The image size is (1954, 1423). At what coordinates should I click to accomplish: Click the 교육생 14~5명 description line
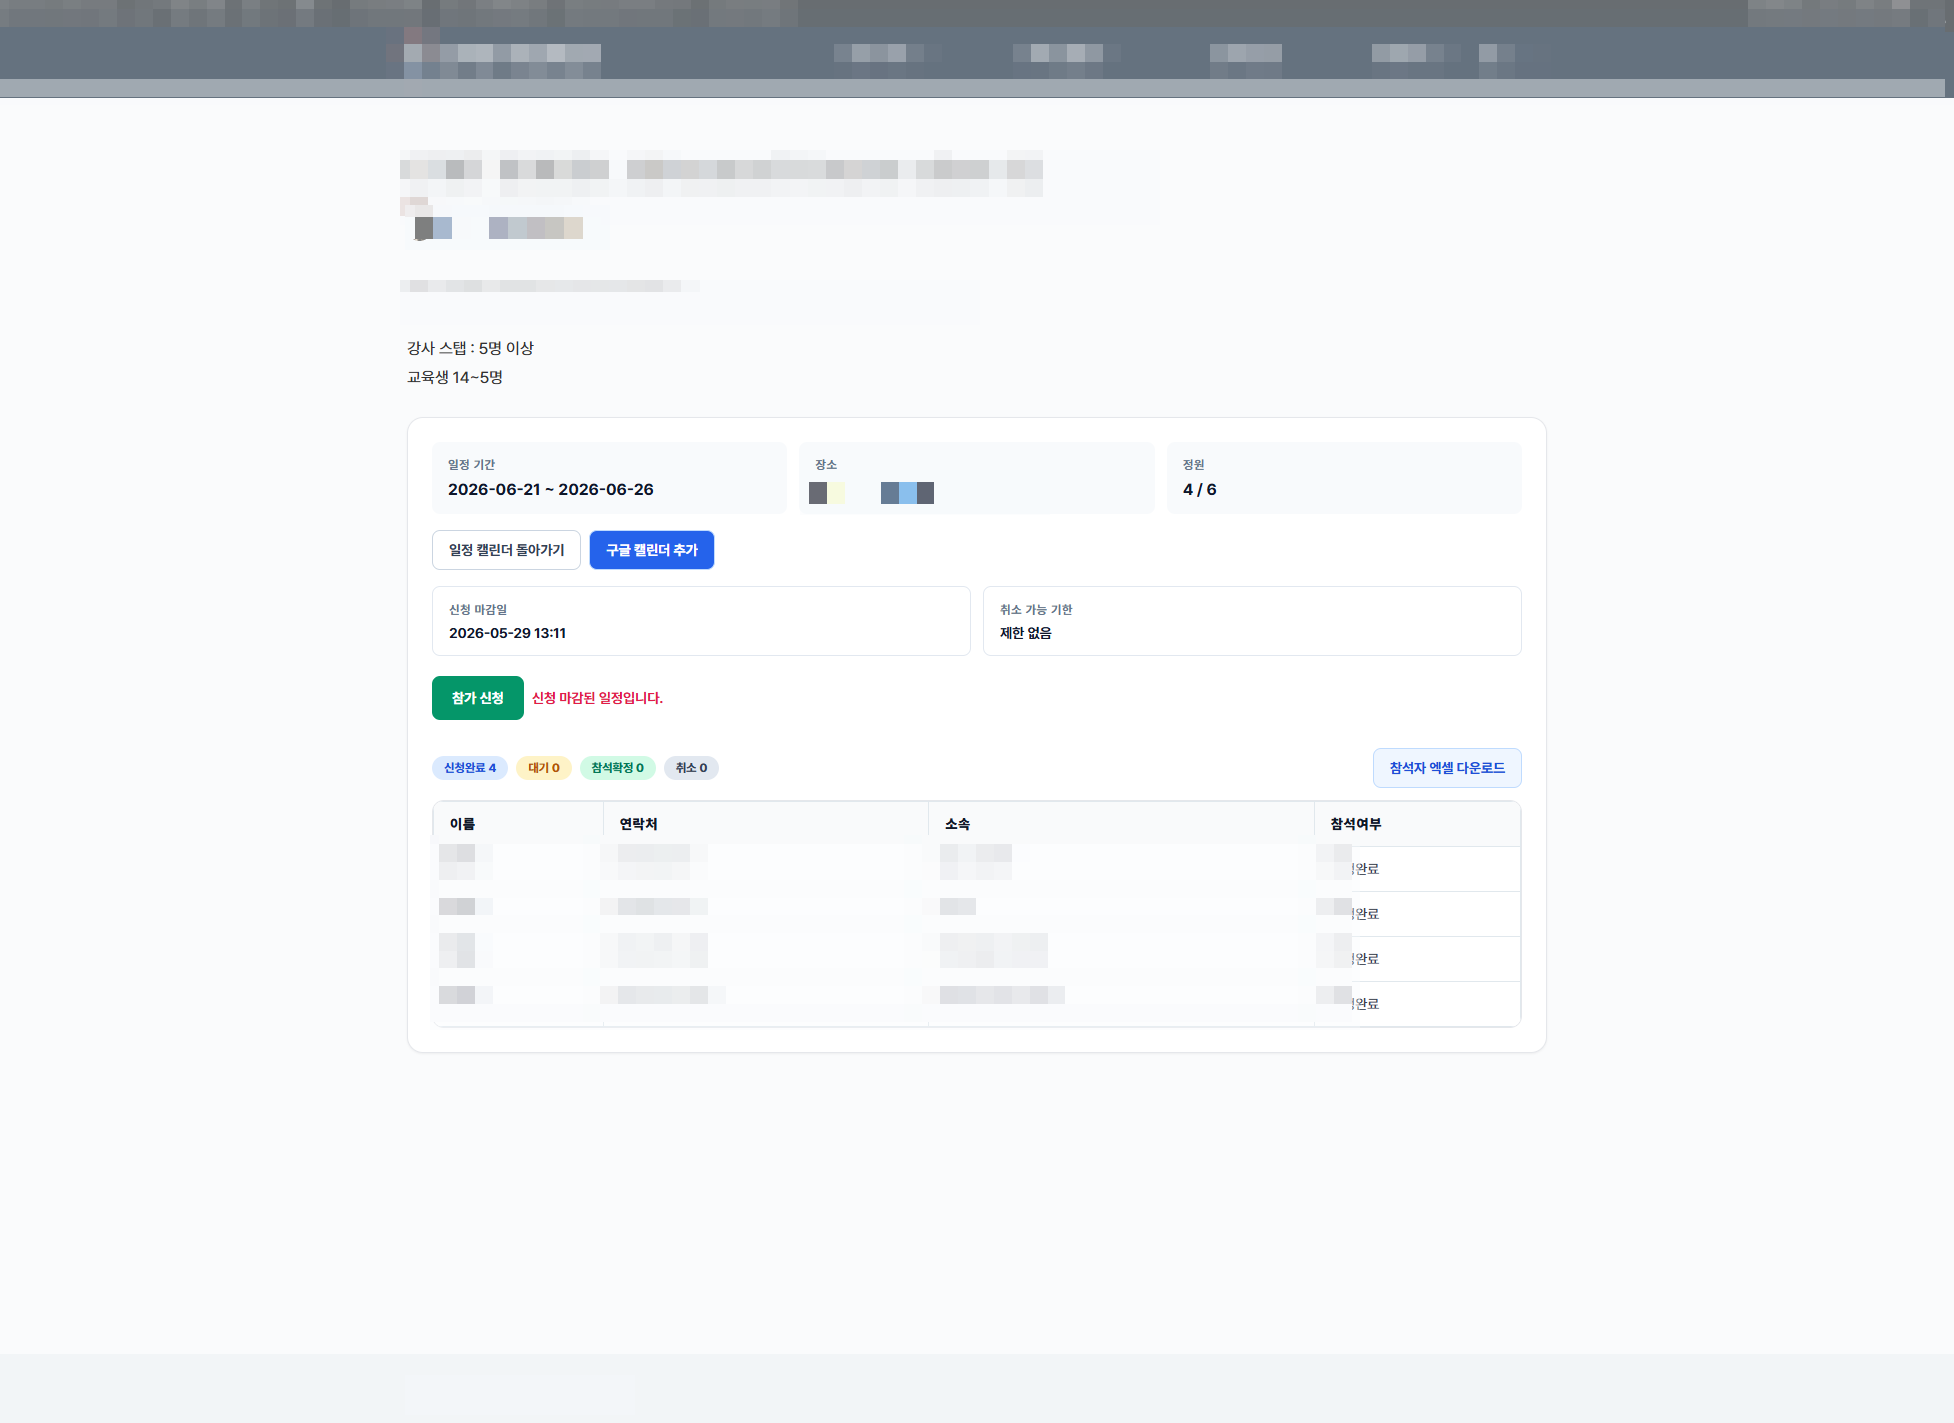[455, 377]
